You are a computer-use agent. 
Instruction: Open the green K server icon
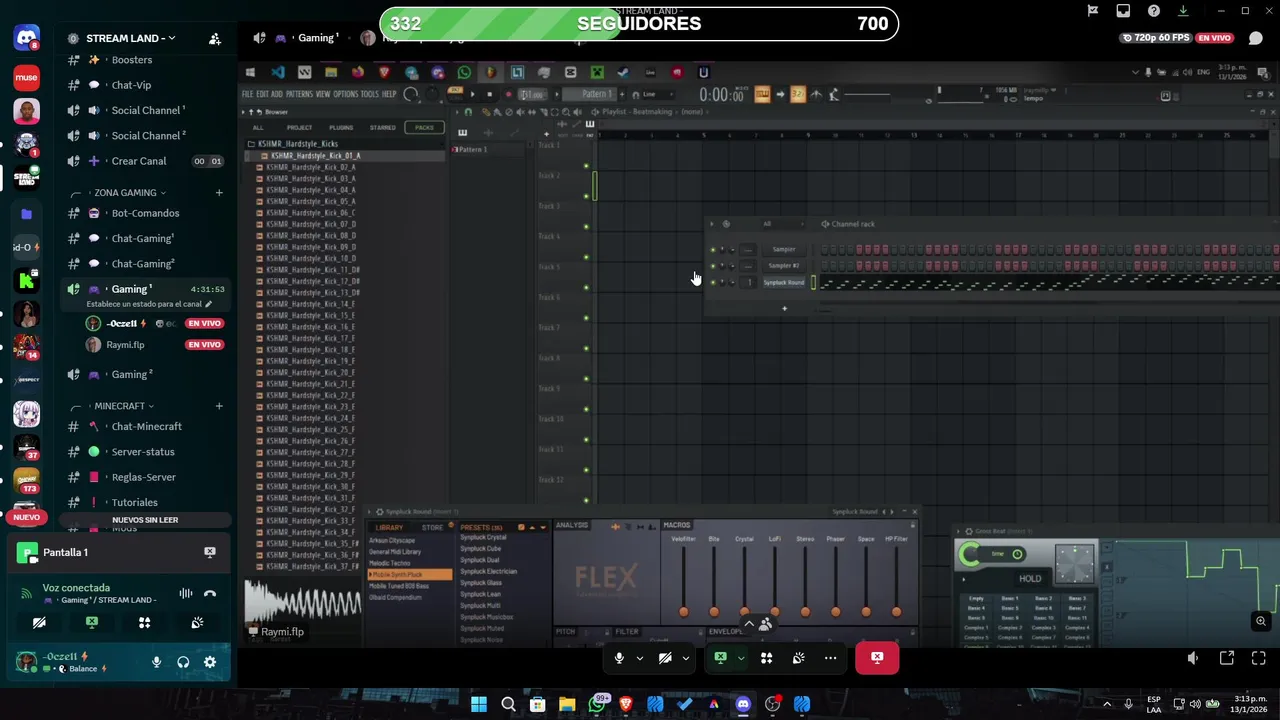coord(27,281)
